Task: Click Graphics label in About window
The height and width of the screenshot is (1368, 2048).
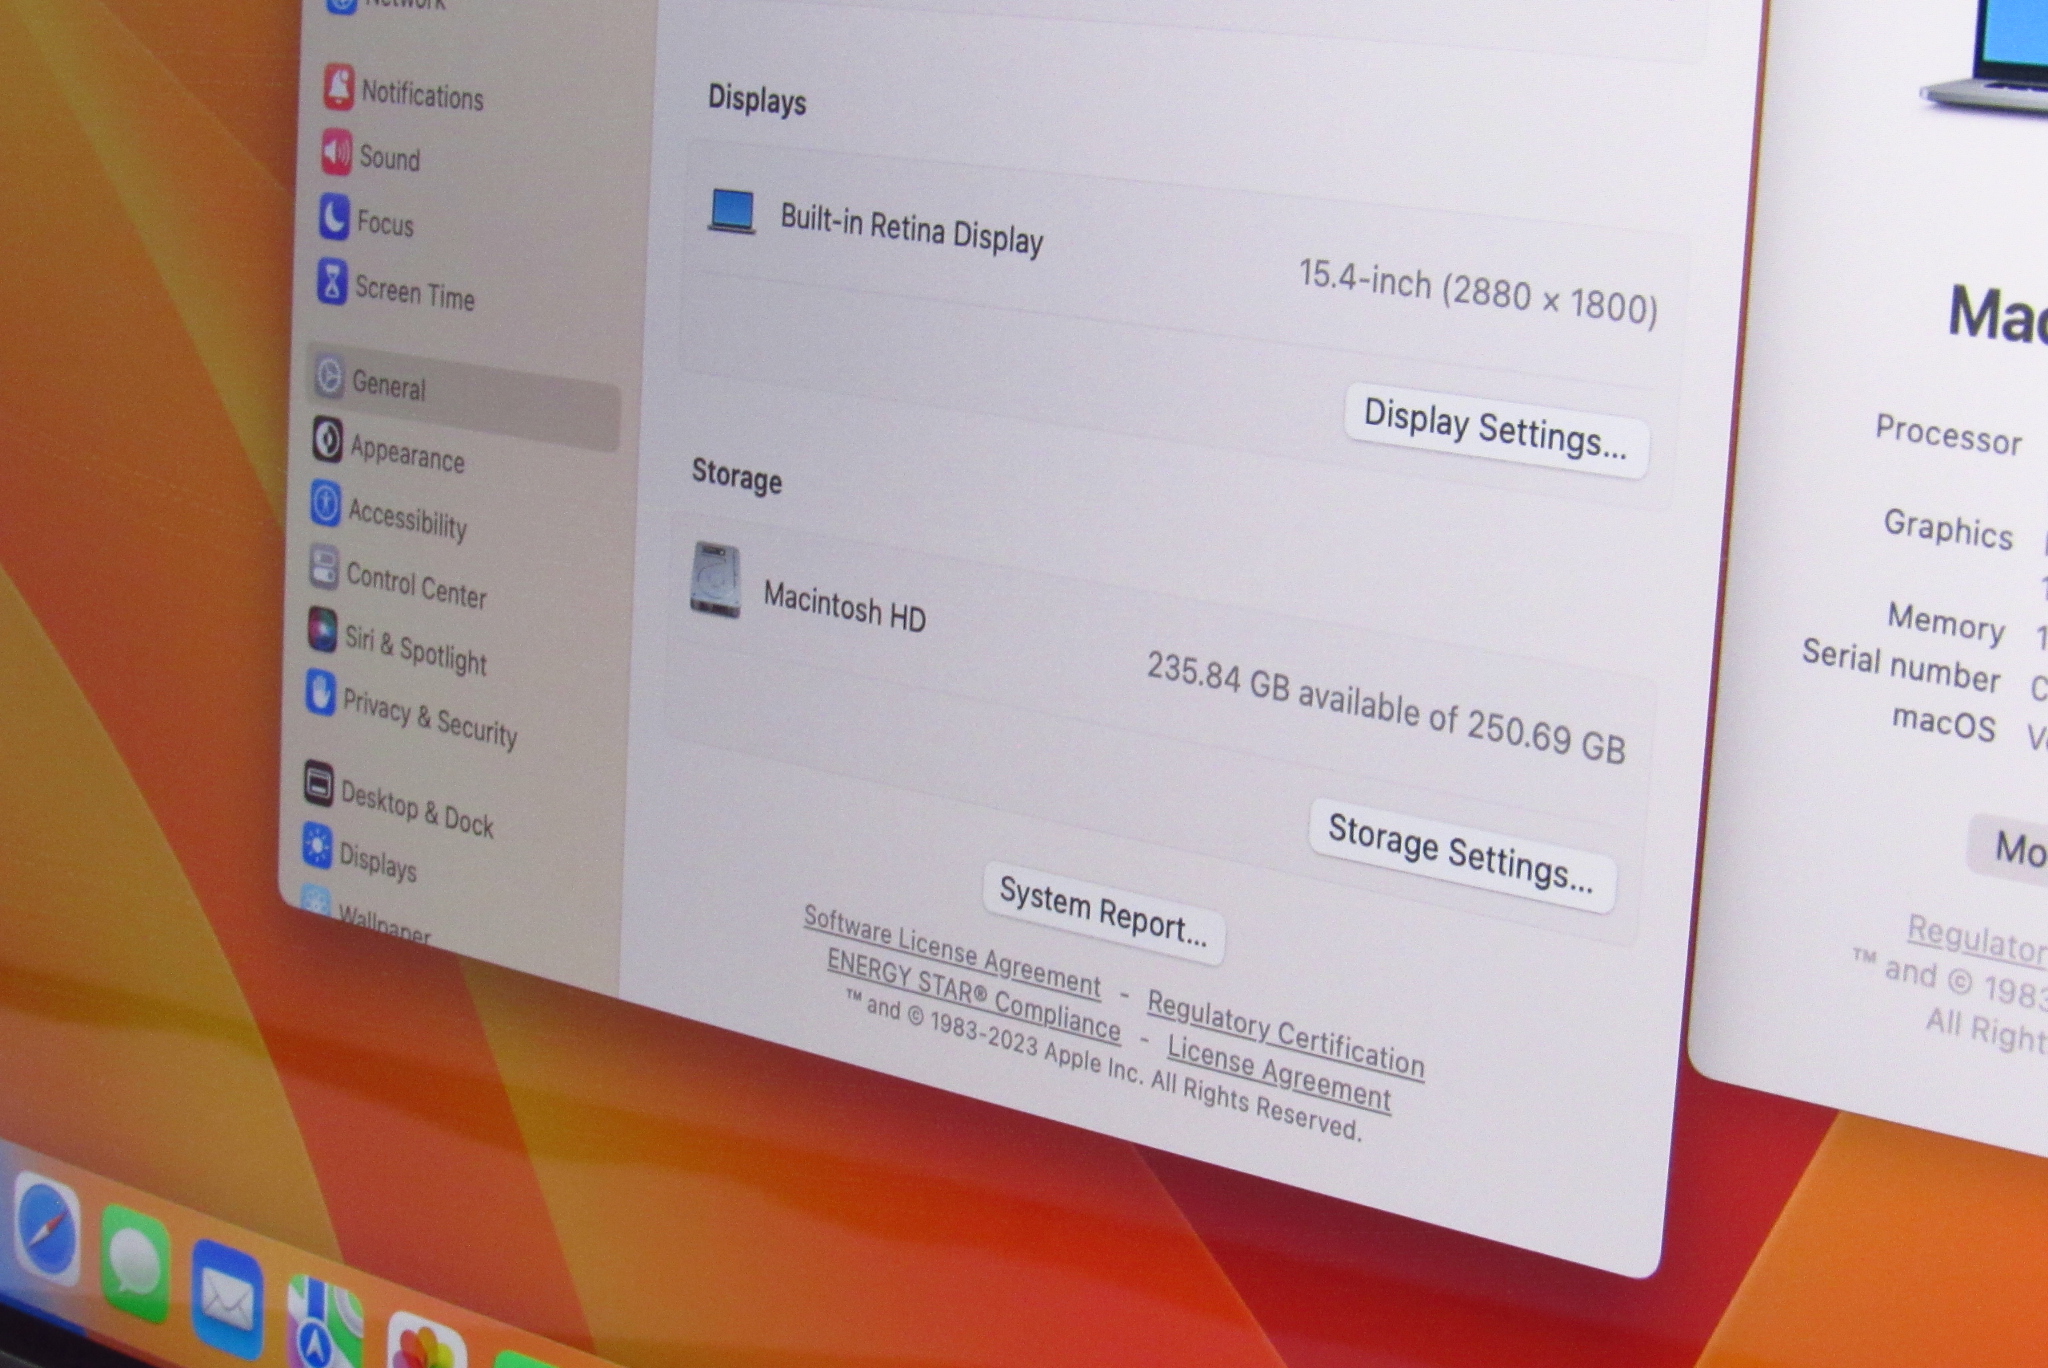Action: 1948,528
